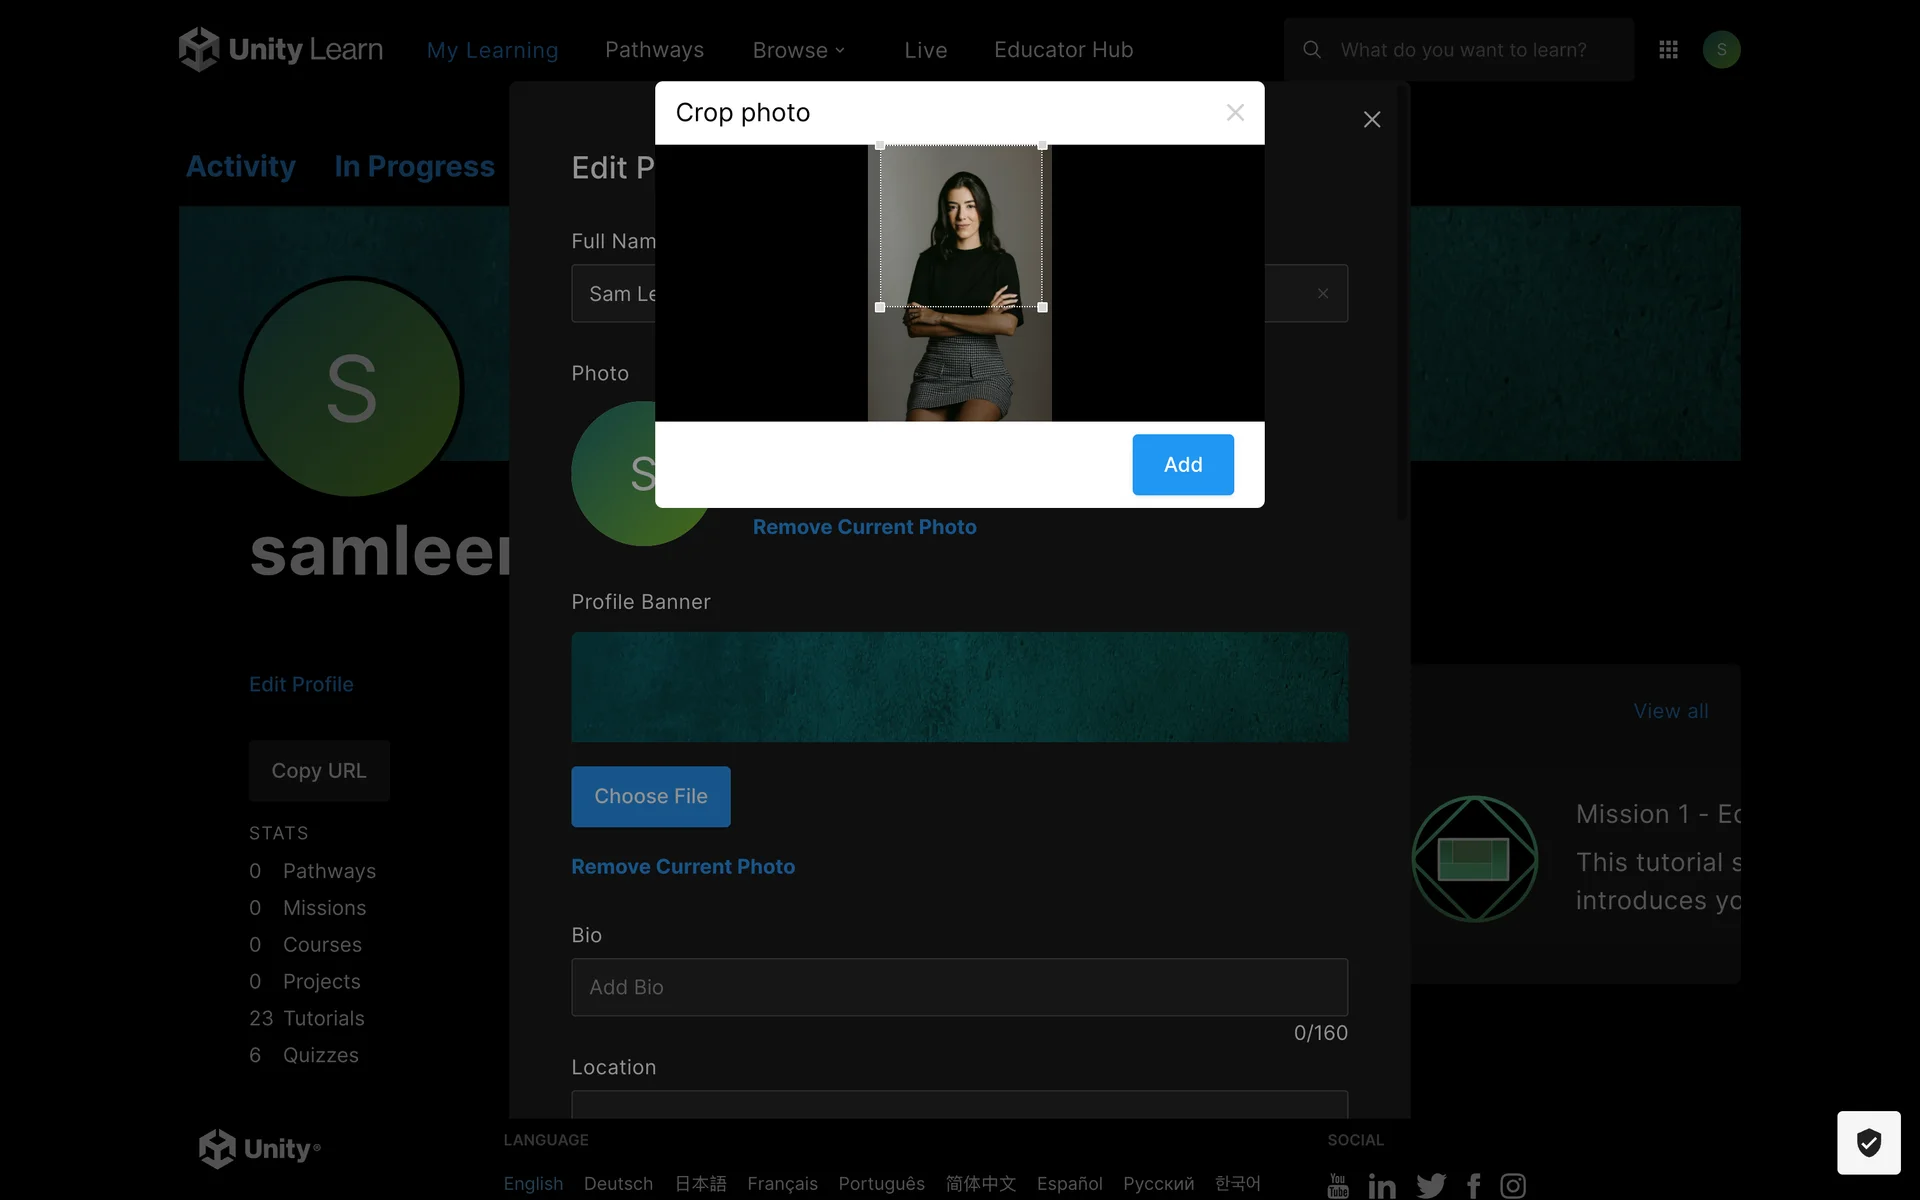Viewport: 1920px width, 1200px height.
Task: Click into the Add Bio field
Action: tap(959, 987)
